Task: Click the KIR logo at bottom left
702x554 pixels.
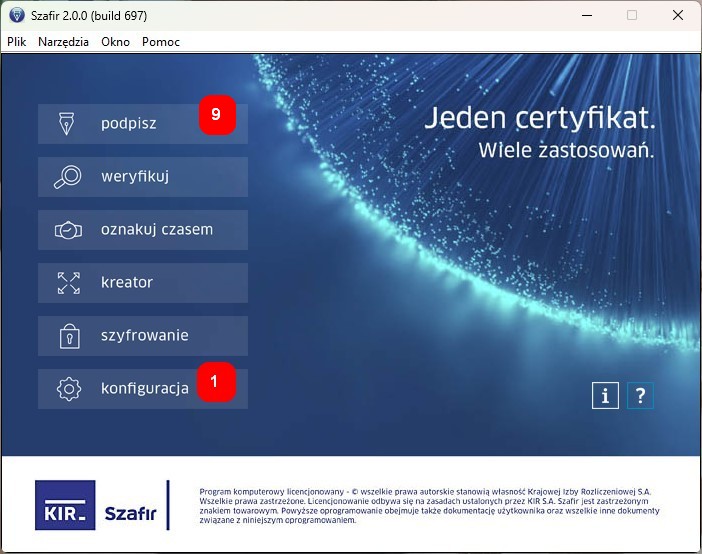Action: (x=65, y=505)
